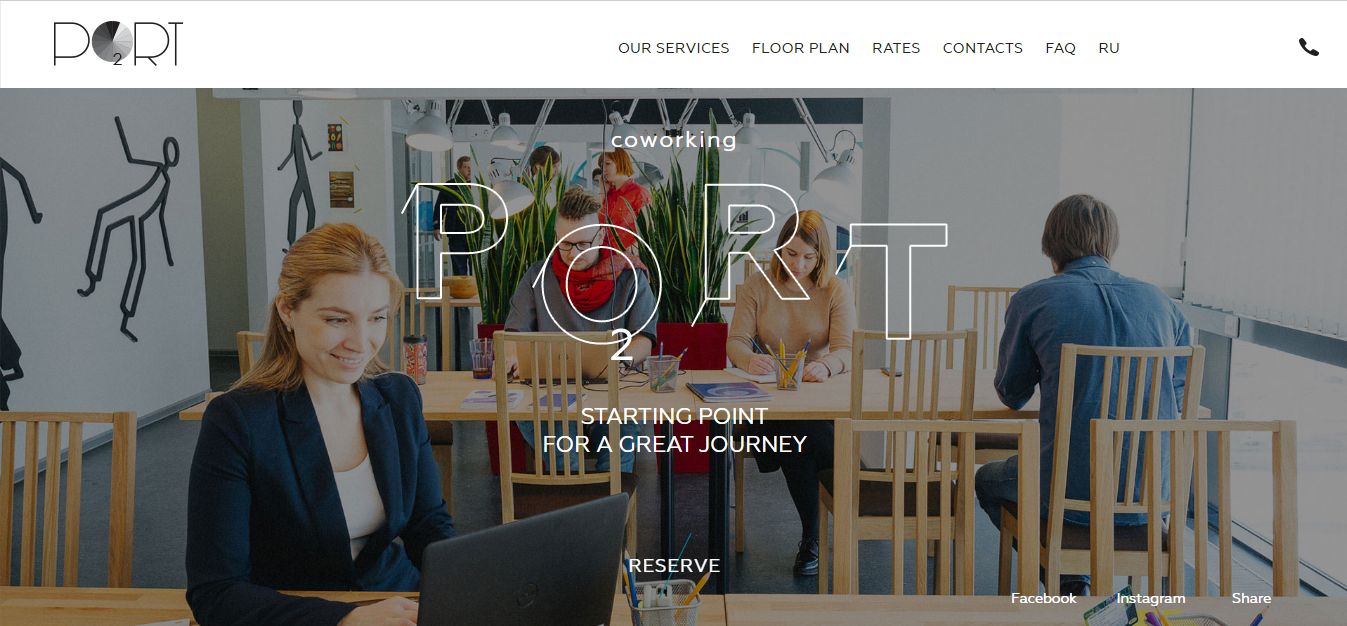
Task: Click the RESERVE button
Action: pyautogui.click(x=674, y=565)
